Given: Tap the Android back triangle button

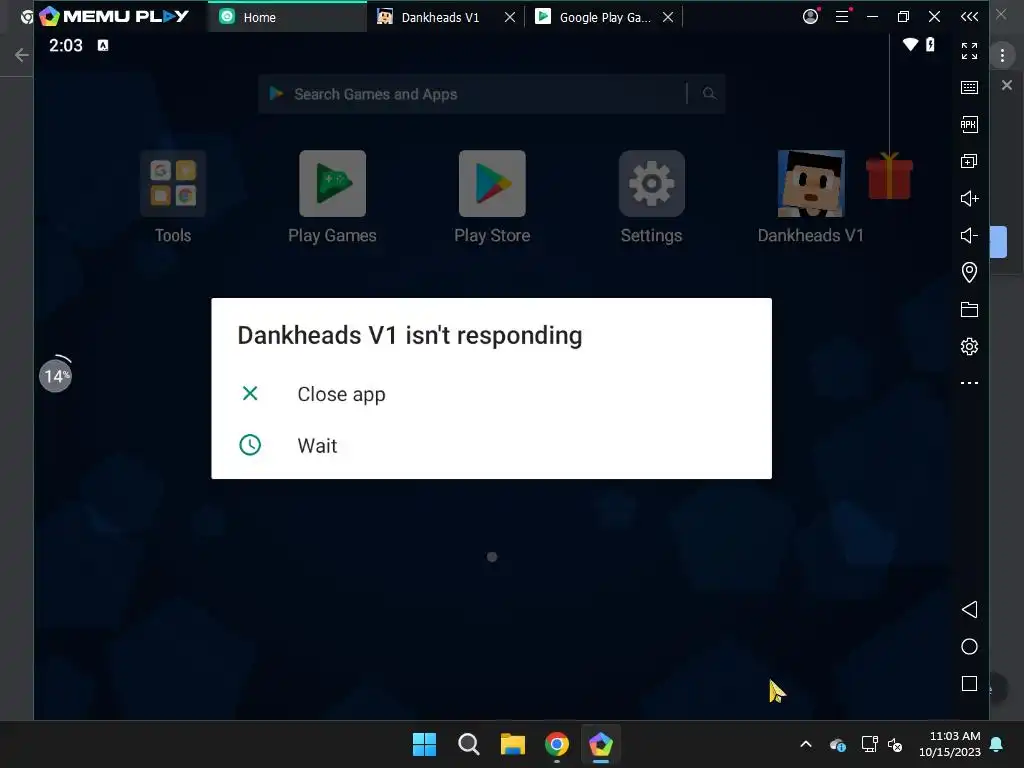Looking at the screenshot, I should [x=969, y=609].
